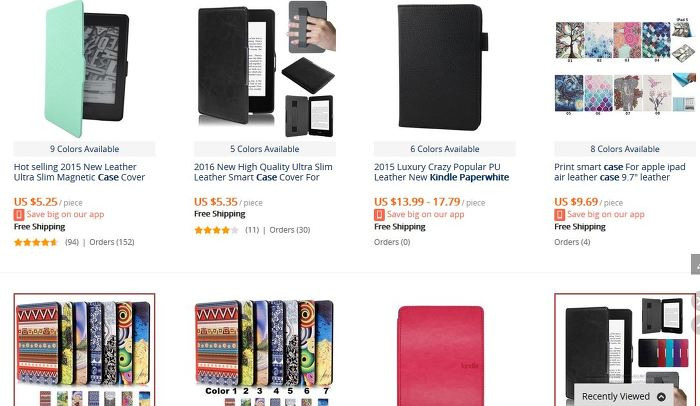The image size is (700, 406).
Task: Open Print smart case For apple ipad link
Action: (x=620, y=172)
